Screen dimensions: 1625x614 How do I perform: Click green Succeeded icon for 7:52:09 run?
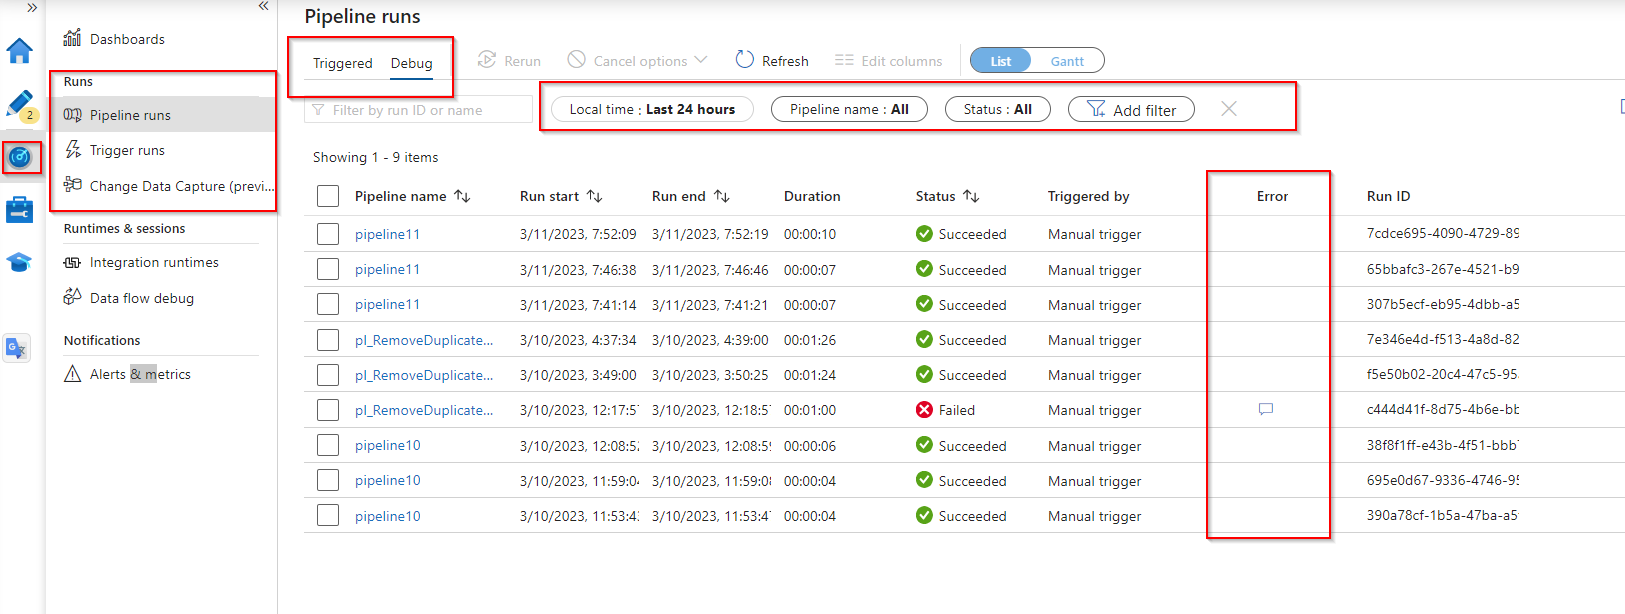pyautogui.click(x=924, y=234)
